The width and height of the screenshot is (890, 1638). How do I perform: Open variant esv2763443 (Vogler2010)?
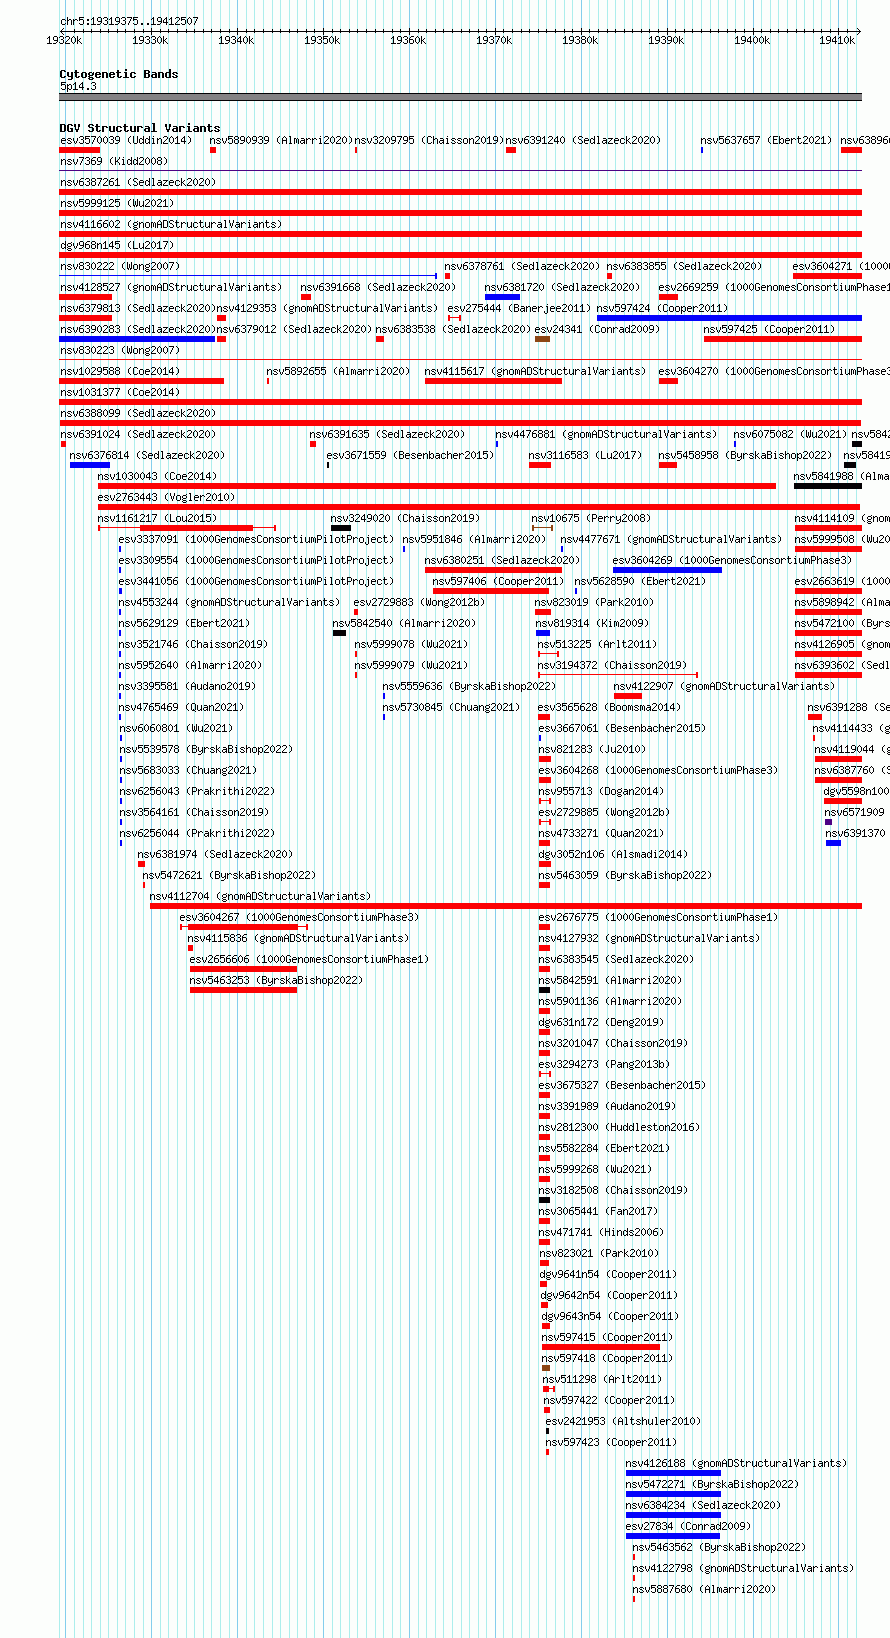coord(167,497)
